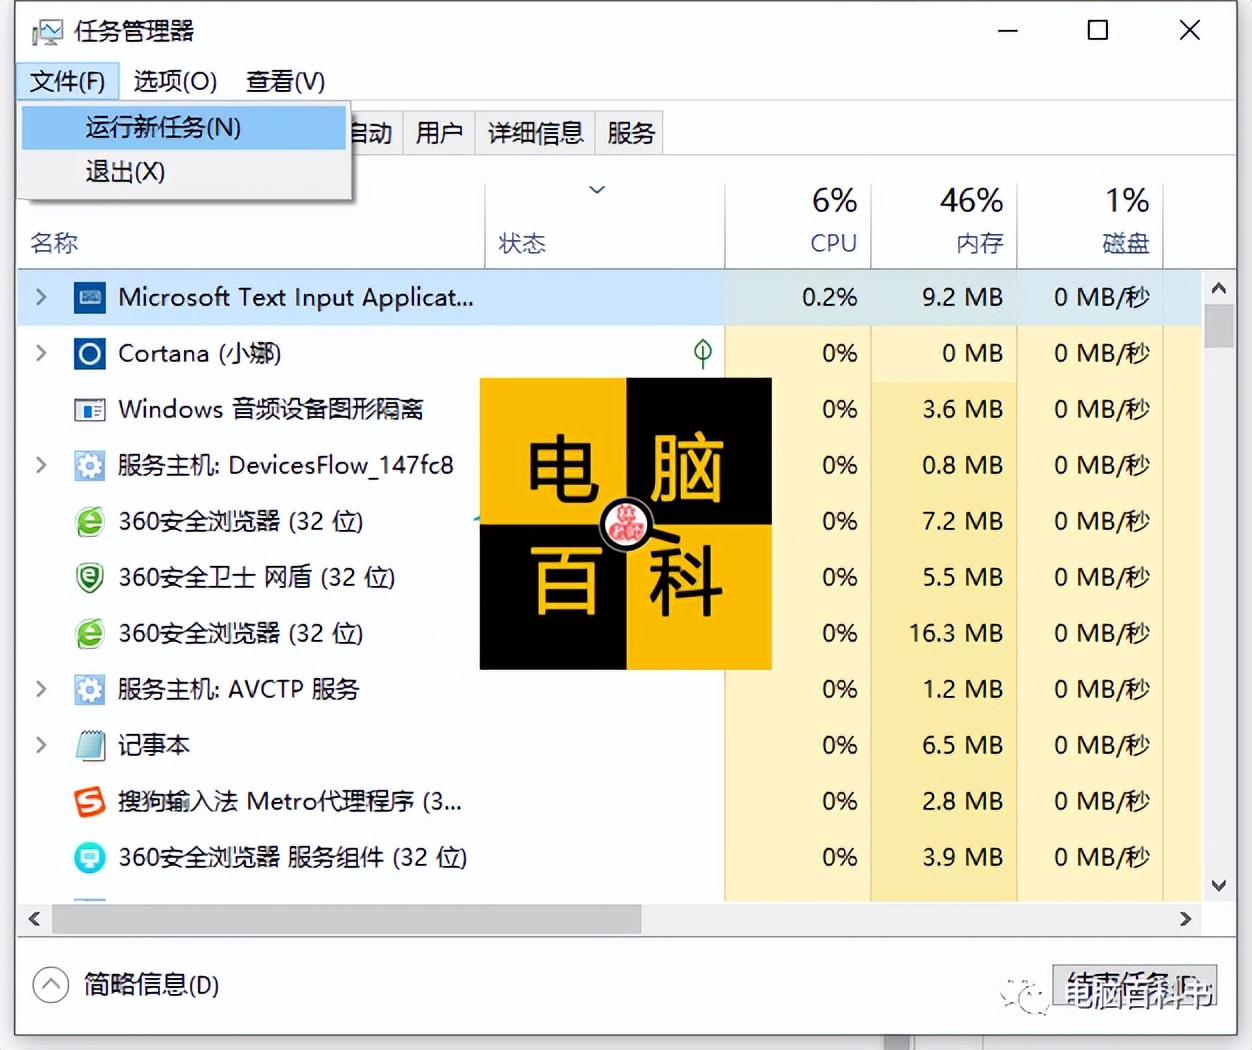Click the 360安全卫士 网盾 shield icon

point(89,577)
